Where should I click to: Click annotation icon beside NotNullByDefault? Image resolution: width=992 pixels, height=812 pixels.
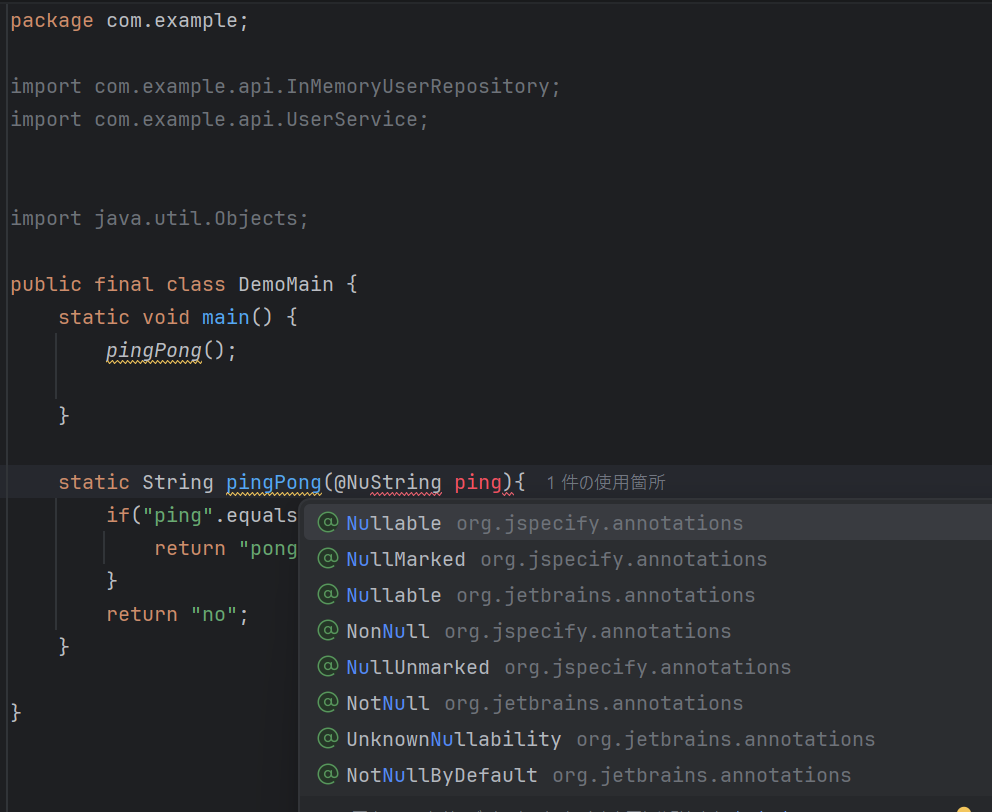(328, 775)
